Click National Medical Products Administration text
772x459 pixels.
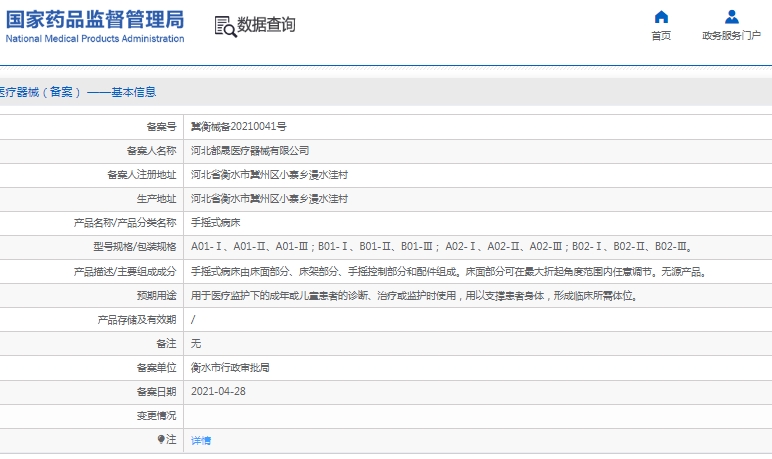[x=95, y=38]
